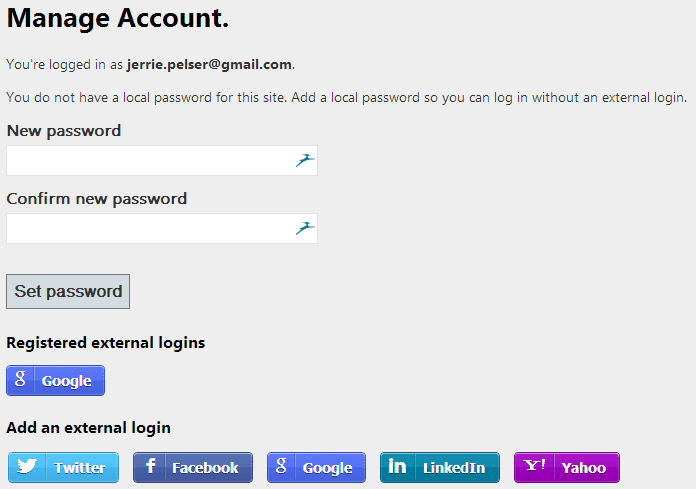
Task: Focus the Confirm new password input field
Action: click(150, 228)
